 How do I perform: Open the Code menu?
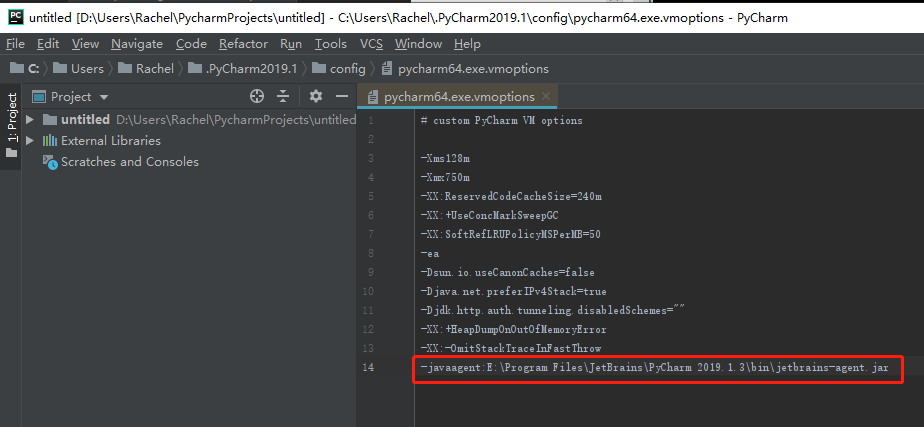[x=191, y=44]
